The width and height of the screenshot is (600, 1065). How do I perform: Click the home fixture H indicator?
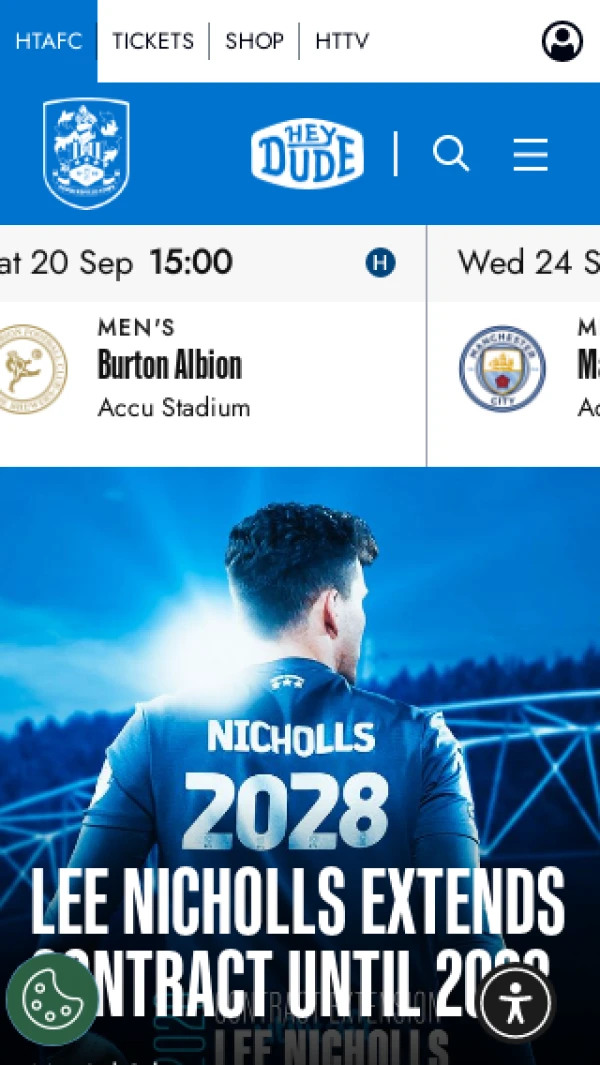(380, 263)
